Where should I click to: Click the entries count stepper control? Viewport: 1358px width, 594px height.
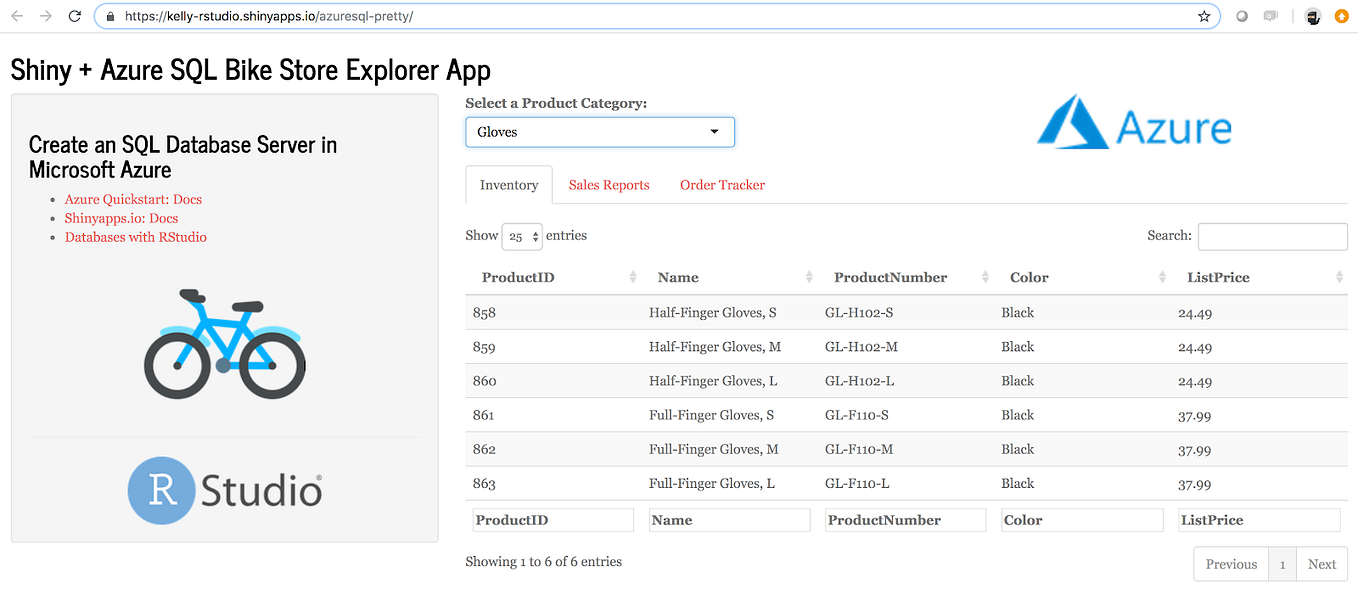tap(533, 235)
